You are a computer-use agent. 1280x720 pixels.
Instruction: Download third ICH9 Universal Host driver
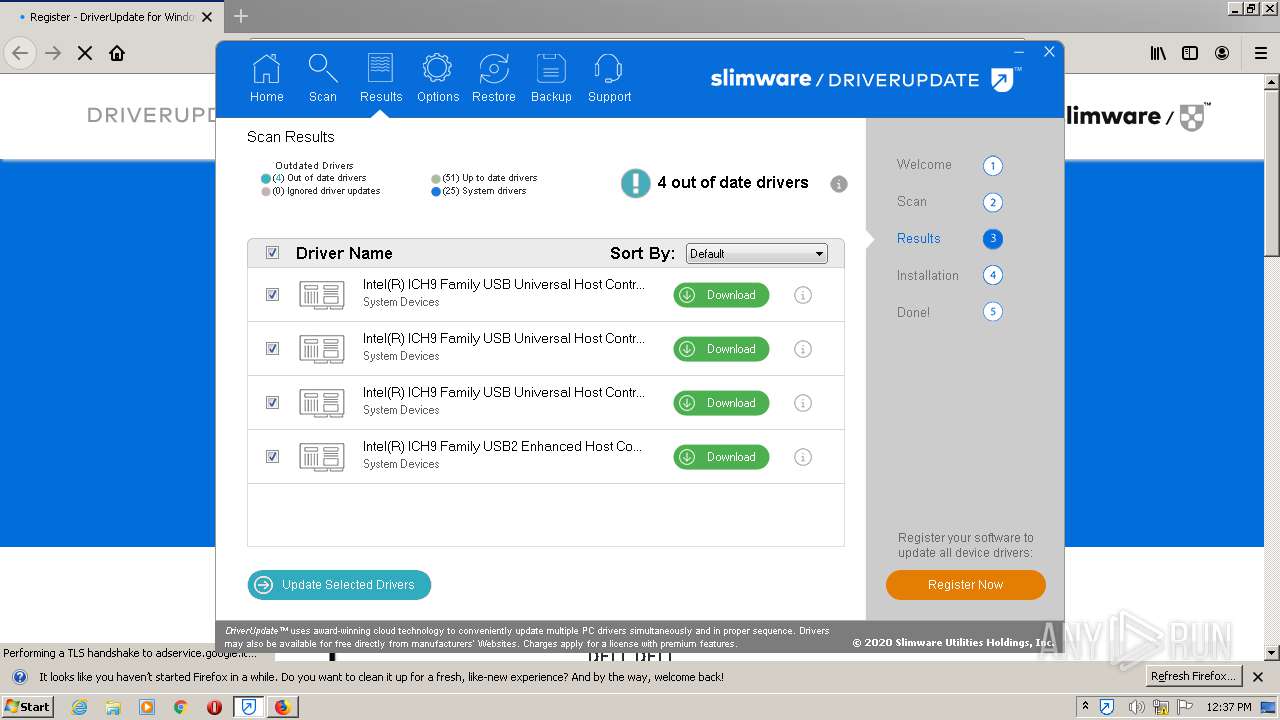721,403
